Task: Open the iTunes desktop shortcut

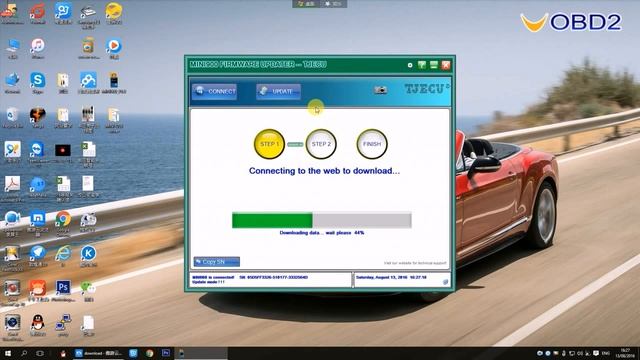Action: pos(38,48)
